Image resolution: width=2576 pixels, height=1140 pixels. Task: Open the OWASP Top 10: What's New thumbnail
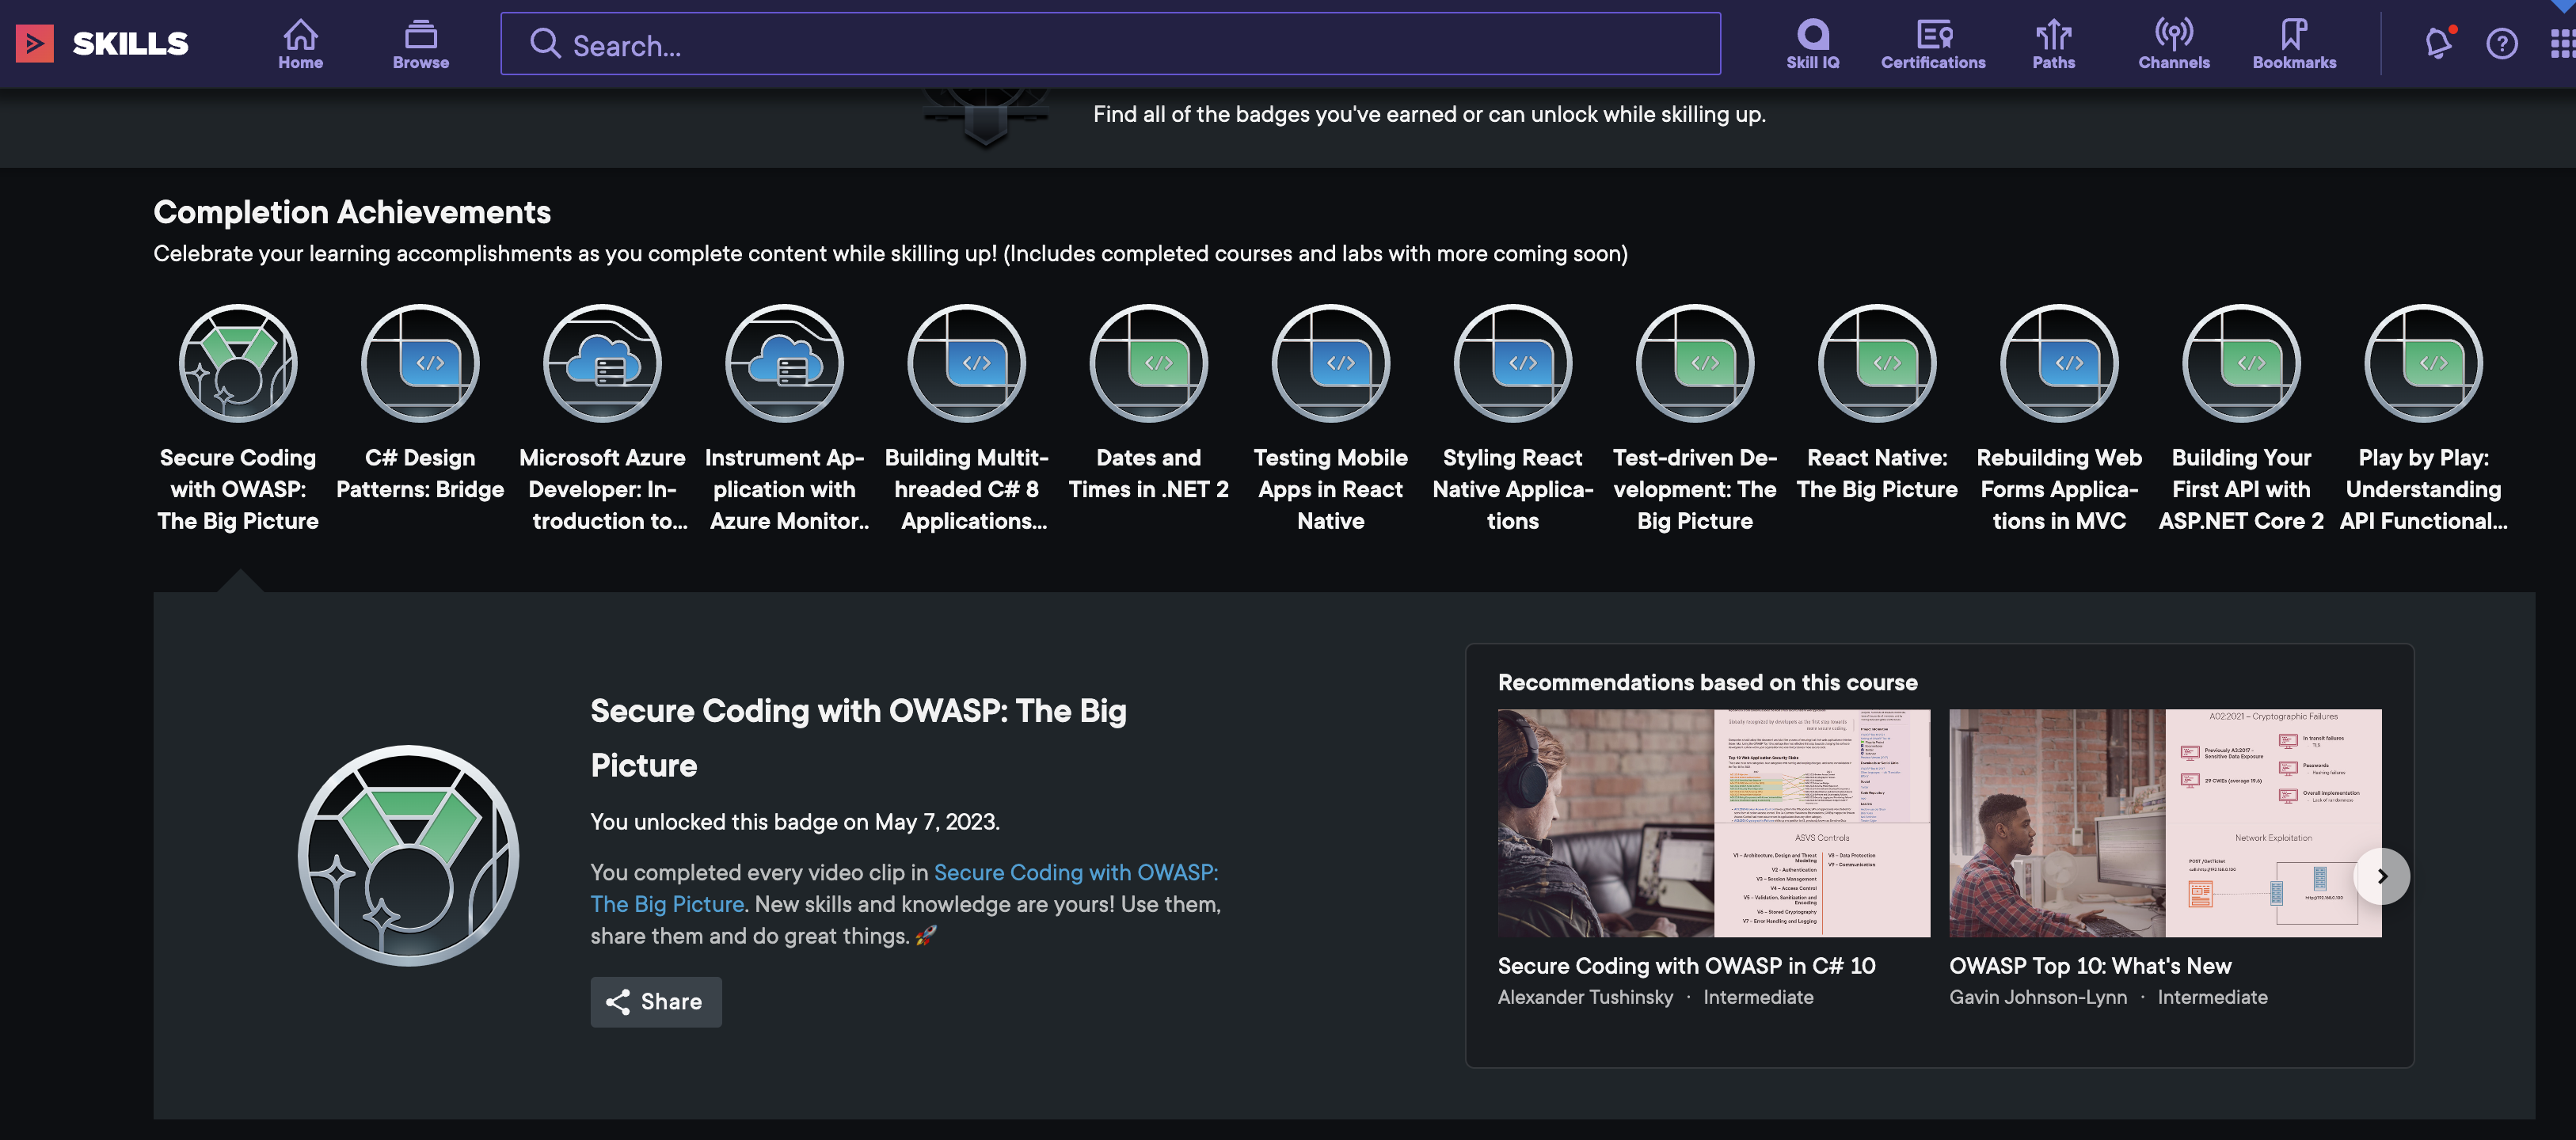(x=2164, y=823)
